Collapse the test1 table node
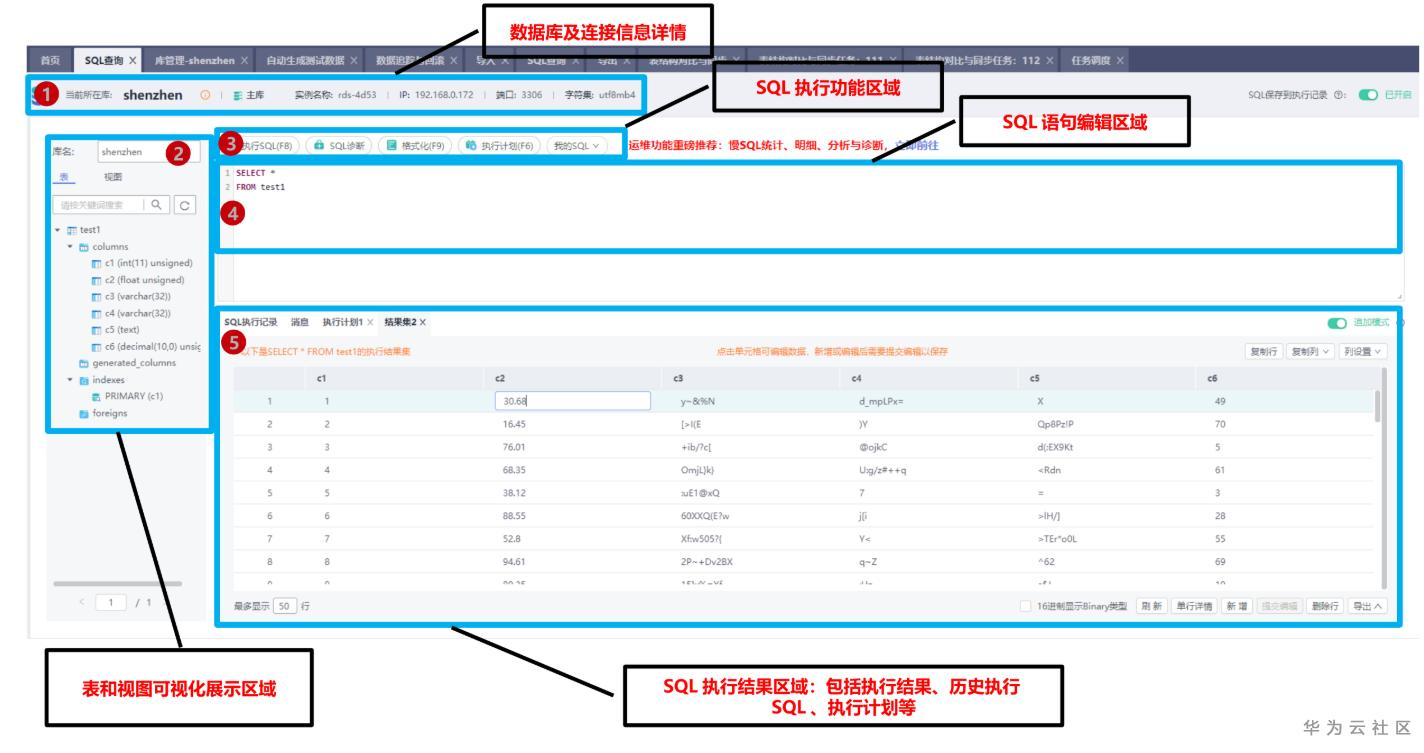The height and width of the screenshot is (753, 1424). coord(58,230)
